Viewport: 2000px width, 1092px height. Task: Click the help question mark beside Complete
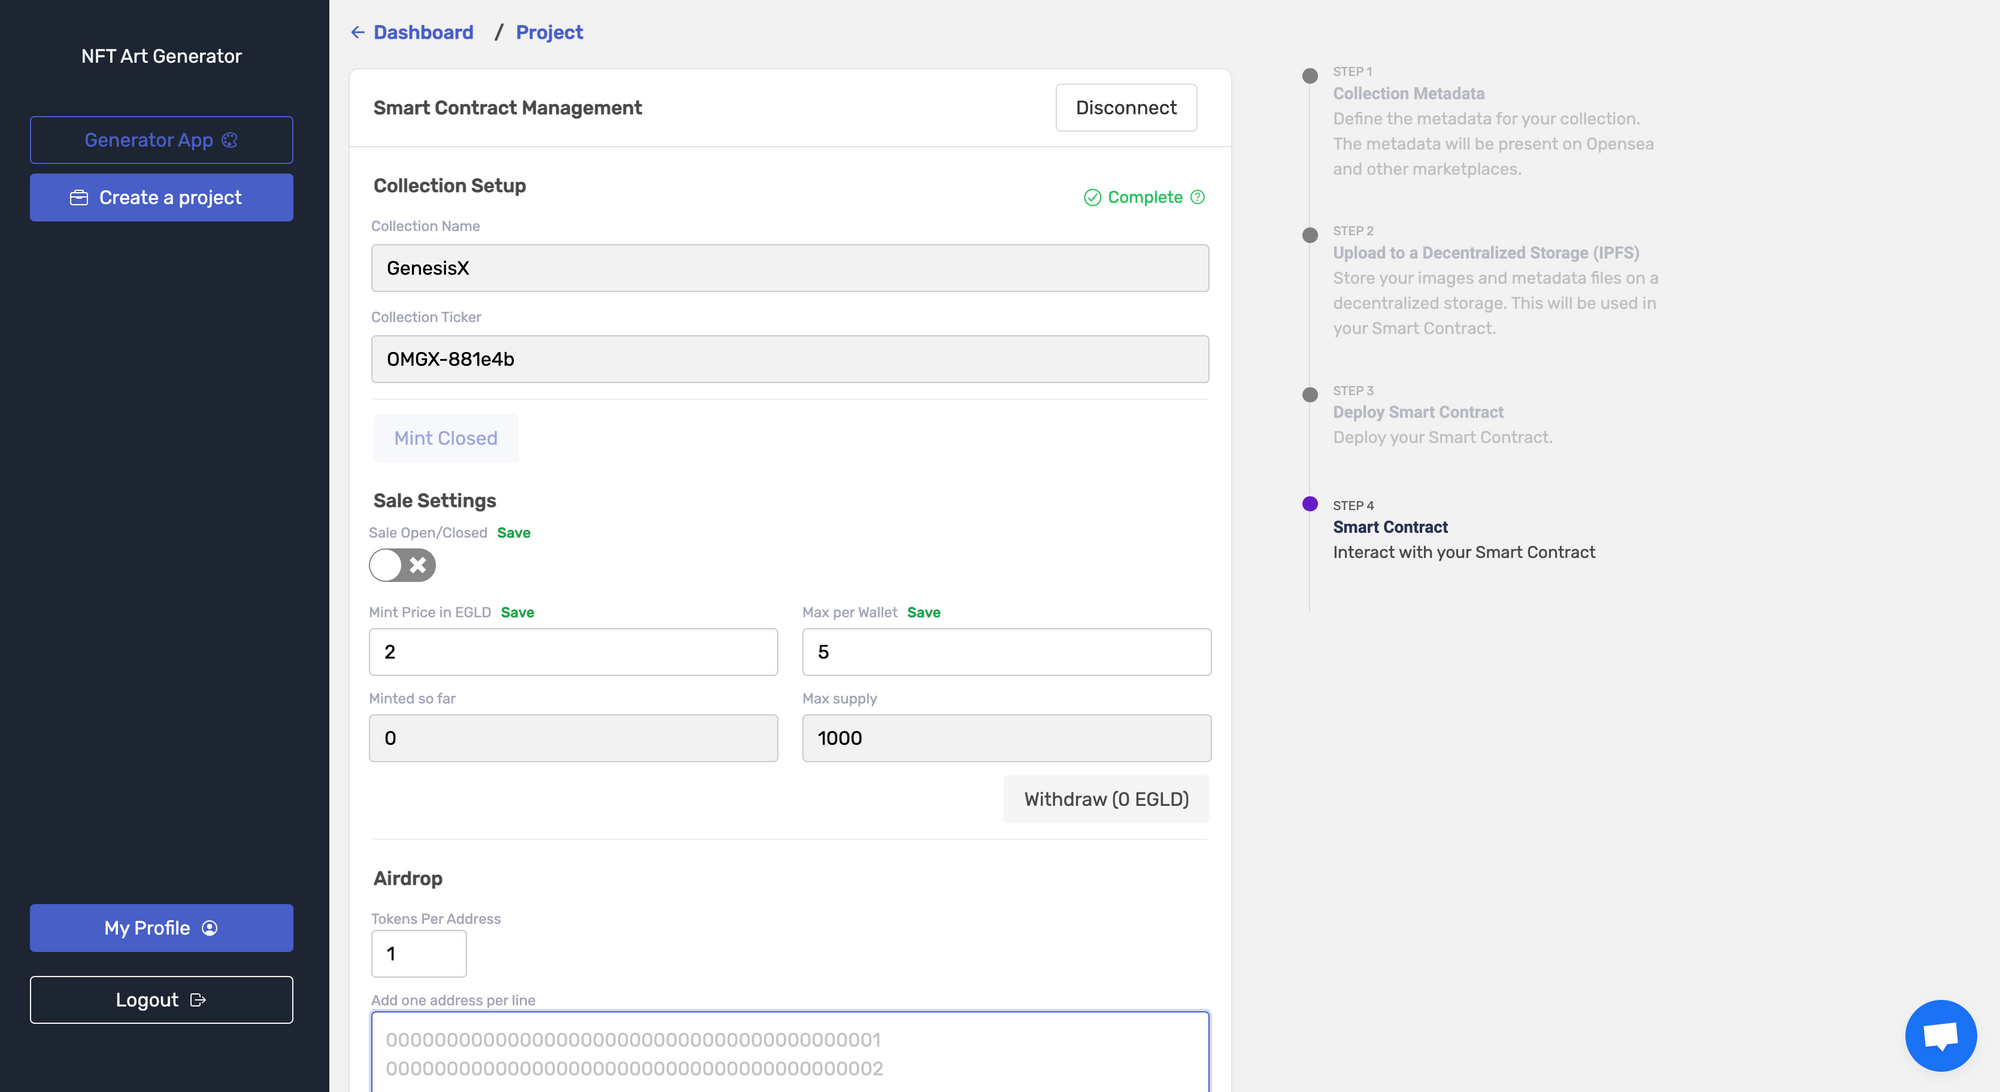pyautogui.click(x=1198, y=197)
